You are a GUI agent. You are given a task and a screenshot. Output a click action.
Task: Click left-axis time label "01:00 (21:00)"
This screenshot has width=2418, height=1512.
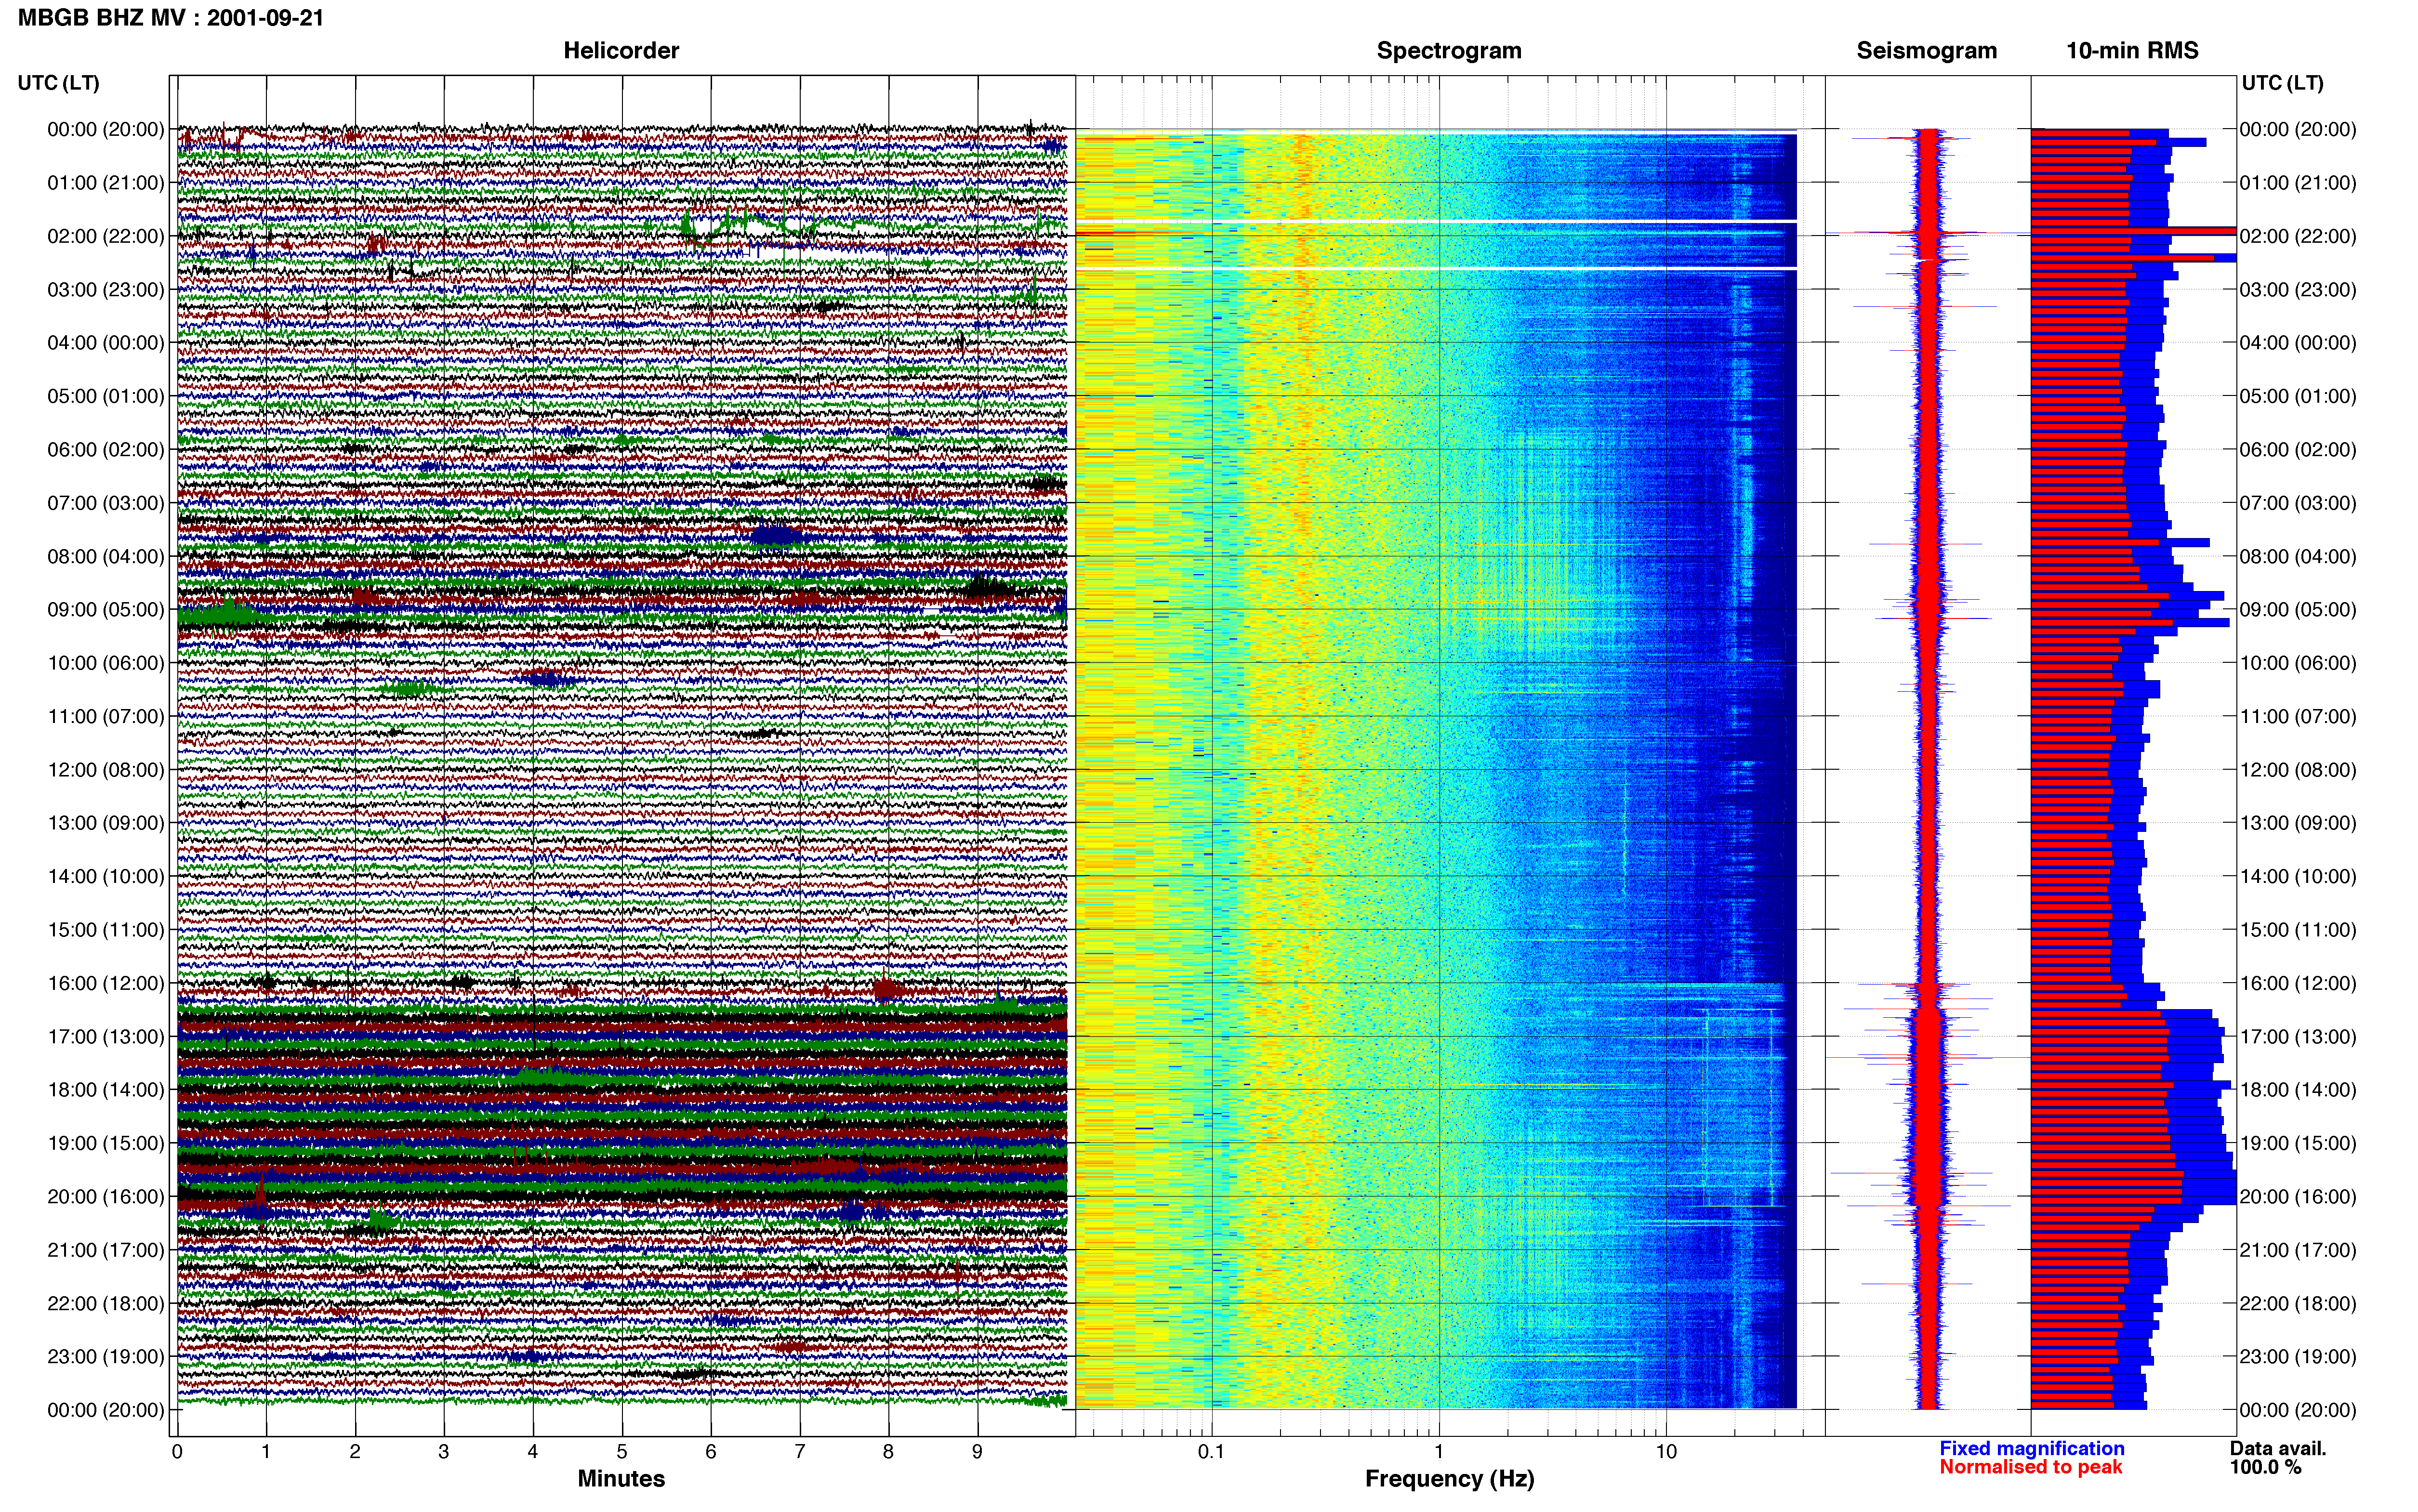click(x=106, y=182)
